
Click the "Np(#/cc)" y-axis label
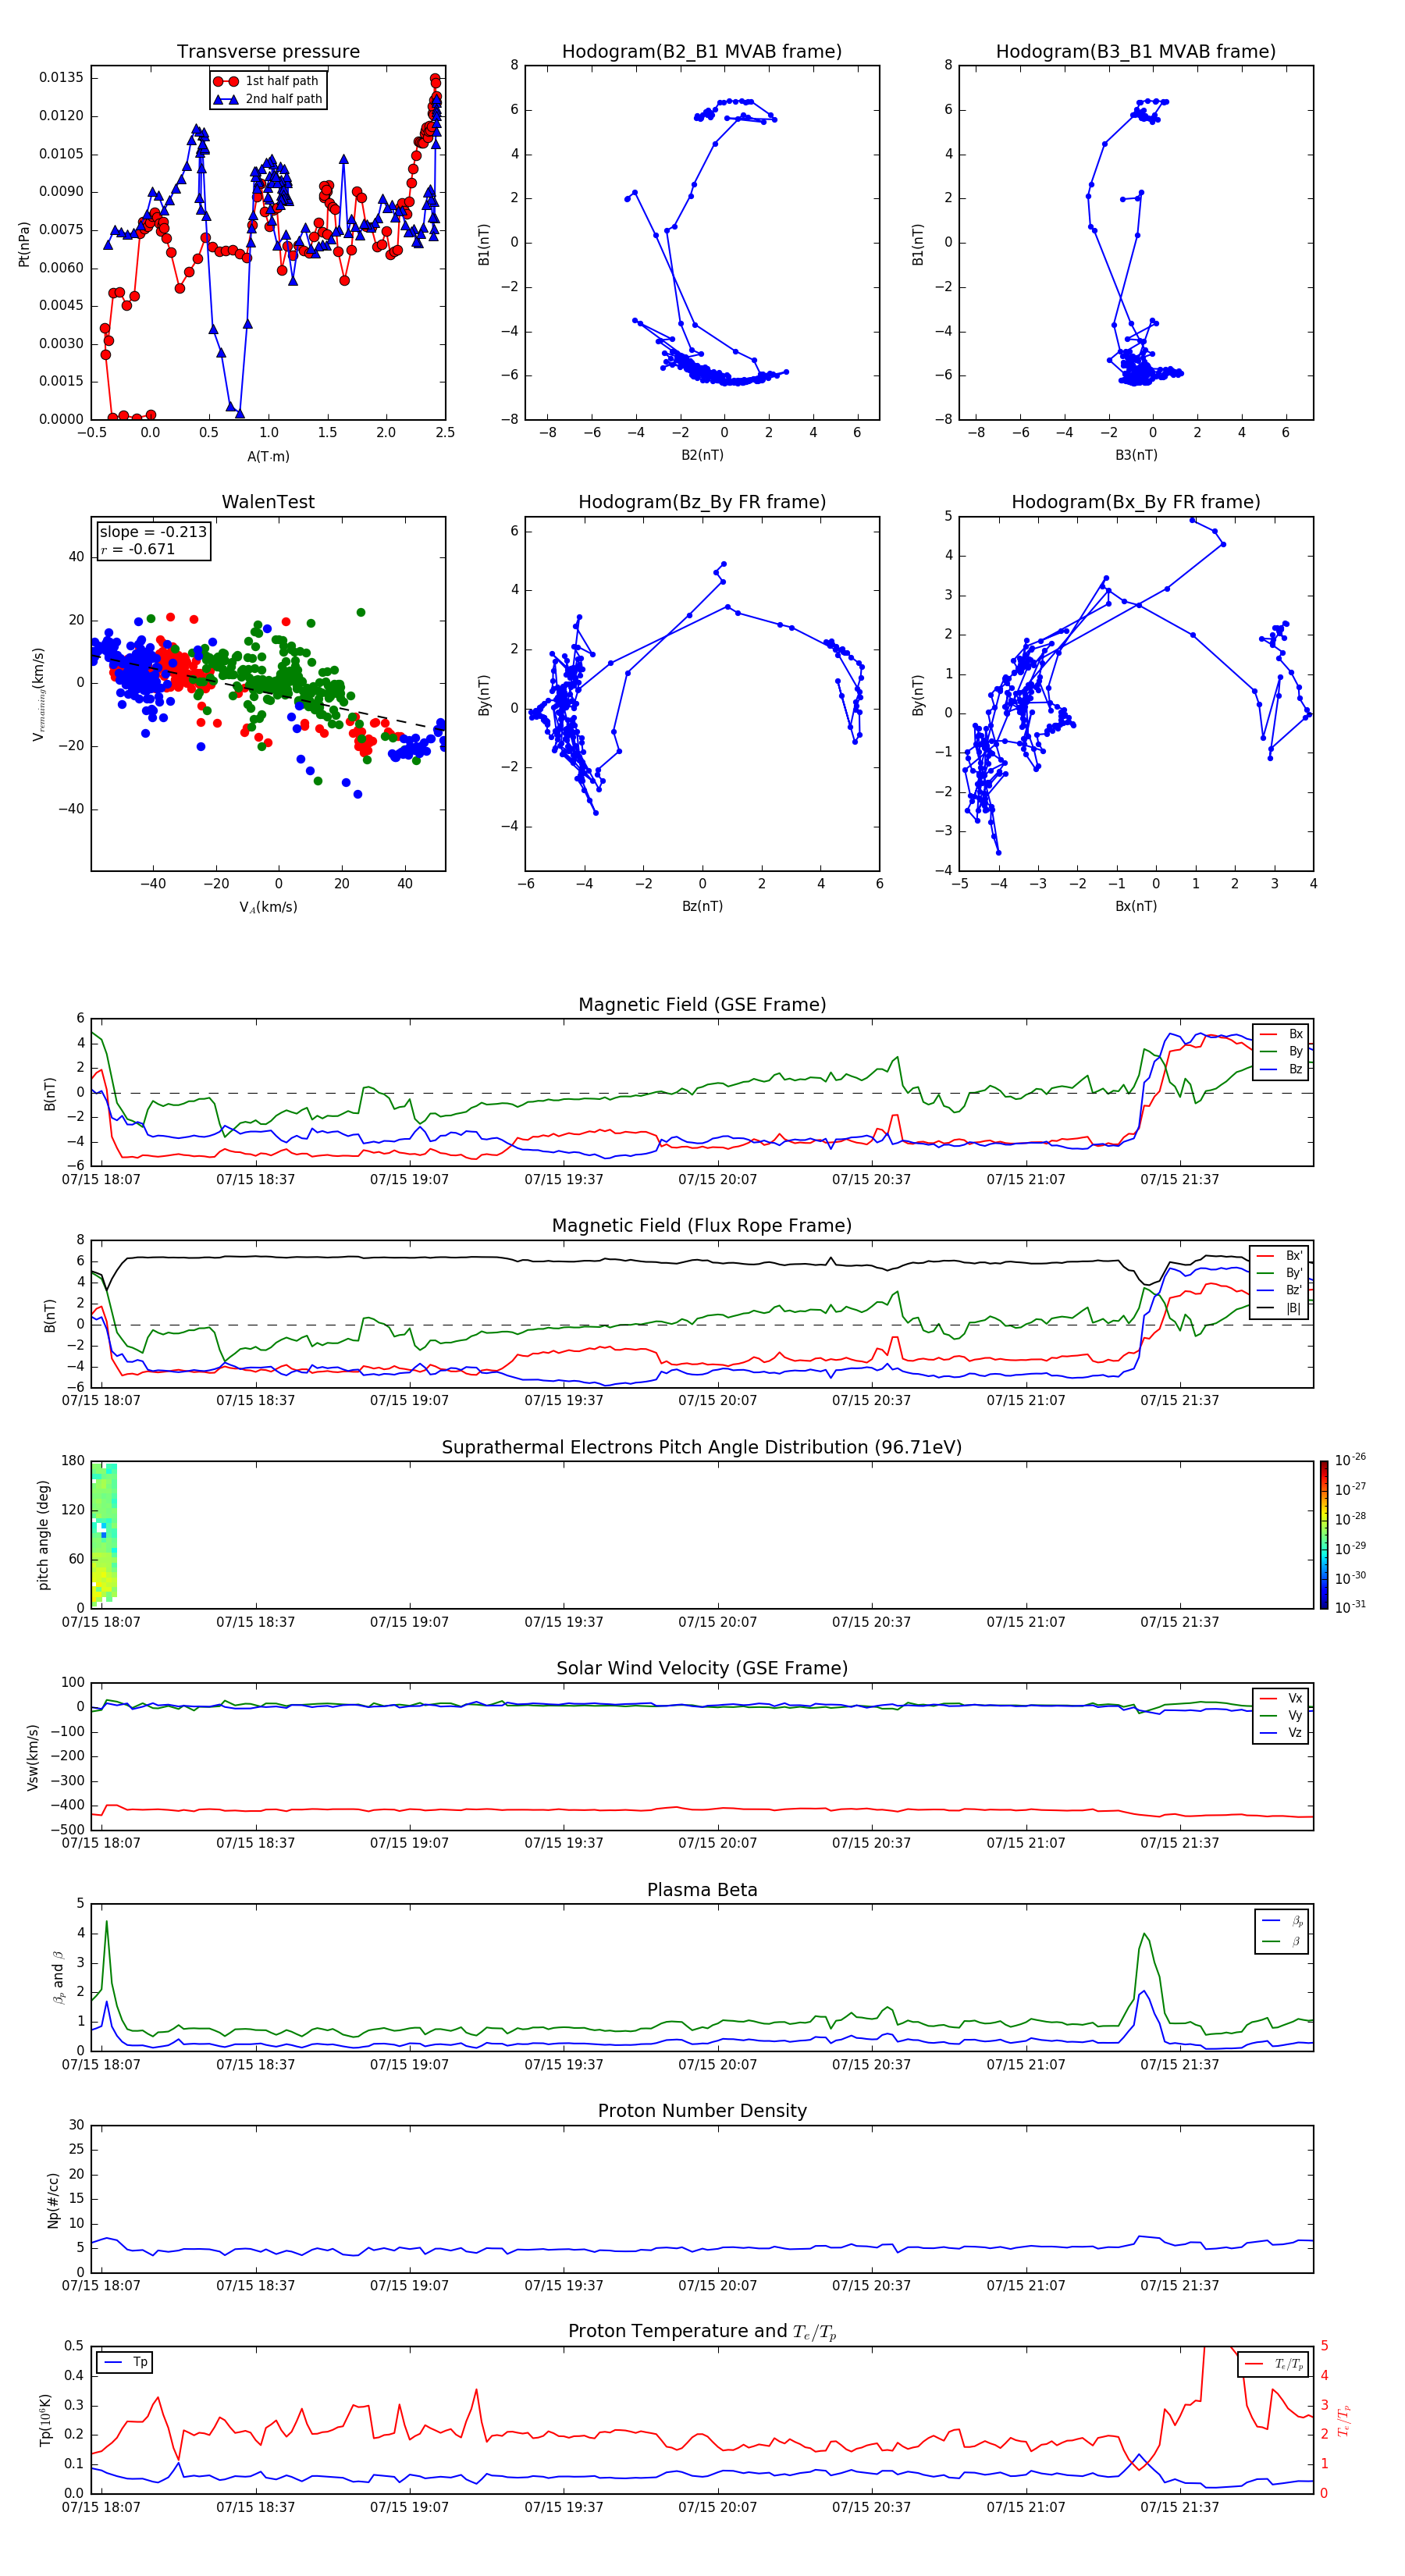coord(53,2200)
